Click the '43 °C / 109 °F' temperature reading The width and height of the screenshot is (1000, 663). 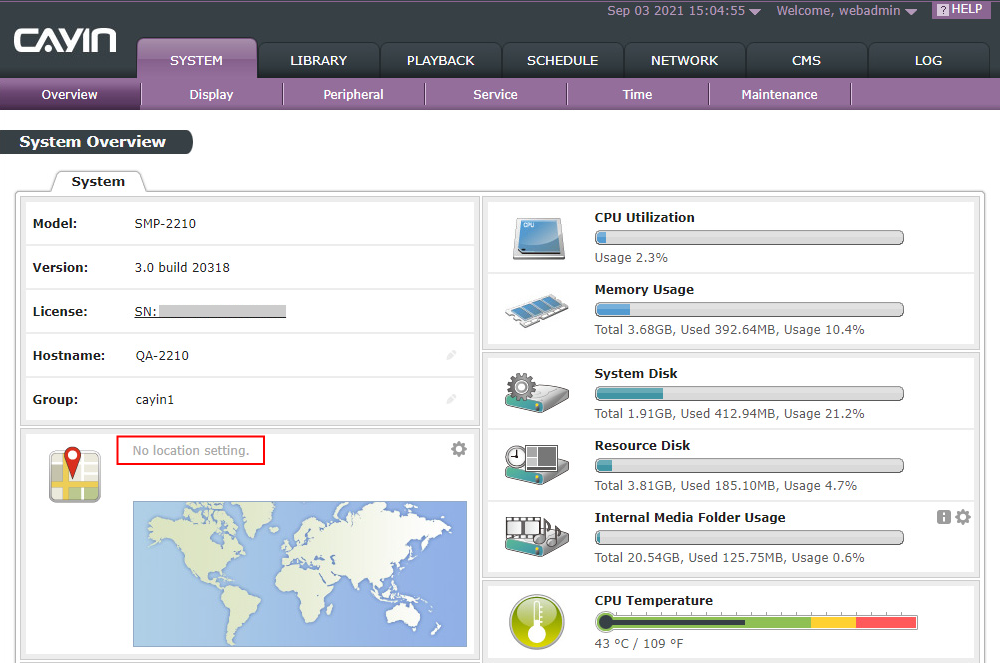pyautogui.click(x=638, y=643)
